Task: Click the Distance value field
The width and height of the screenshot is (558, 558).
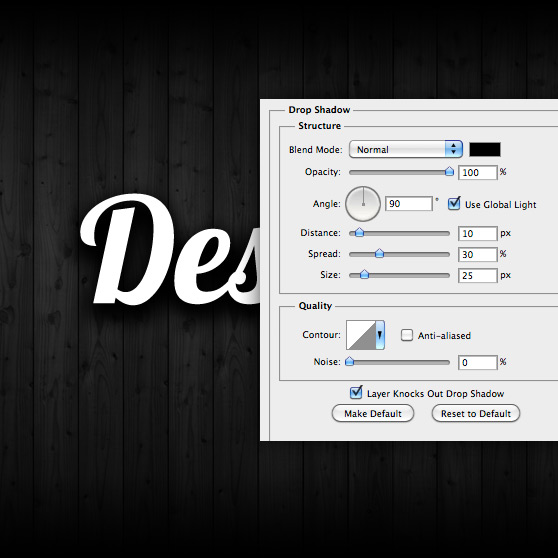Action: pyautogui.click(x=477, y=233)
